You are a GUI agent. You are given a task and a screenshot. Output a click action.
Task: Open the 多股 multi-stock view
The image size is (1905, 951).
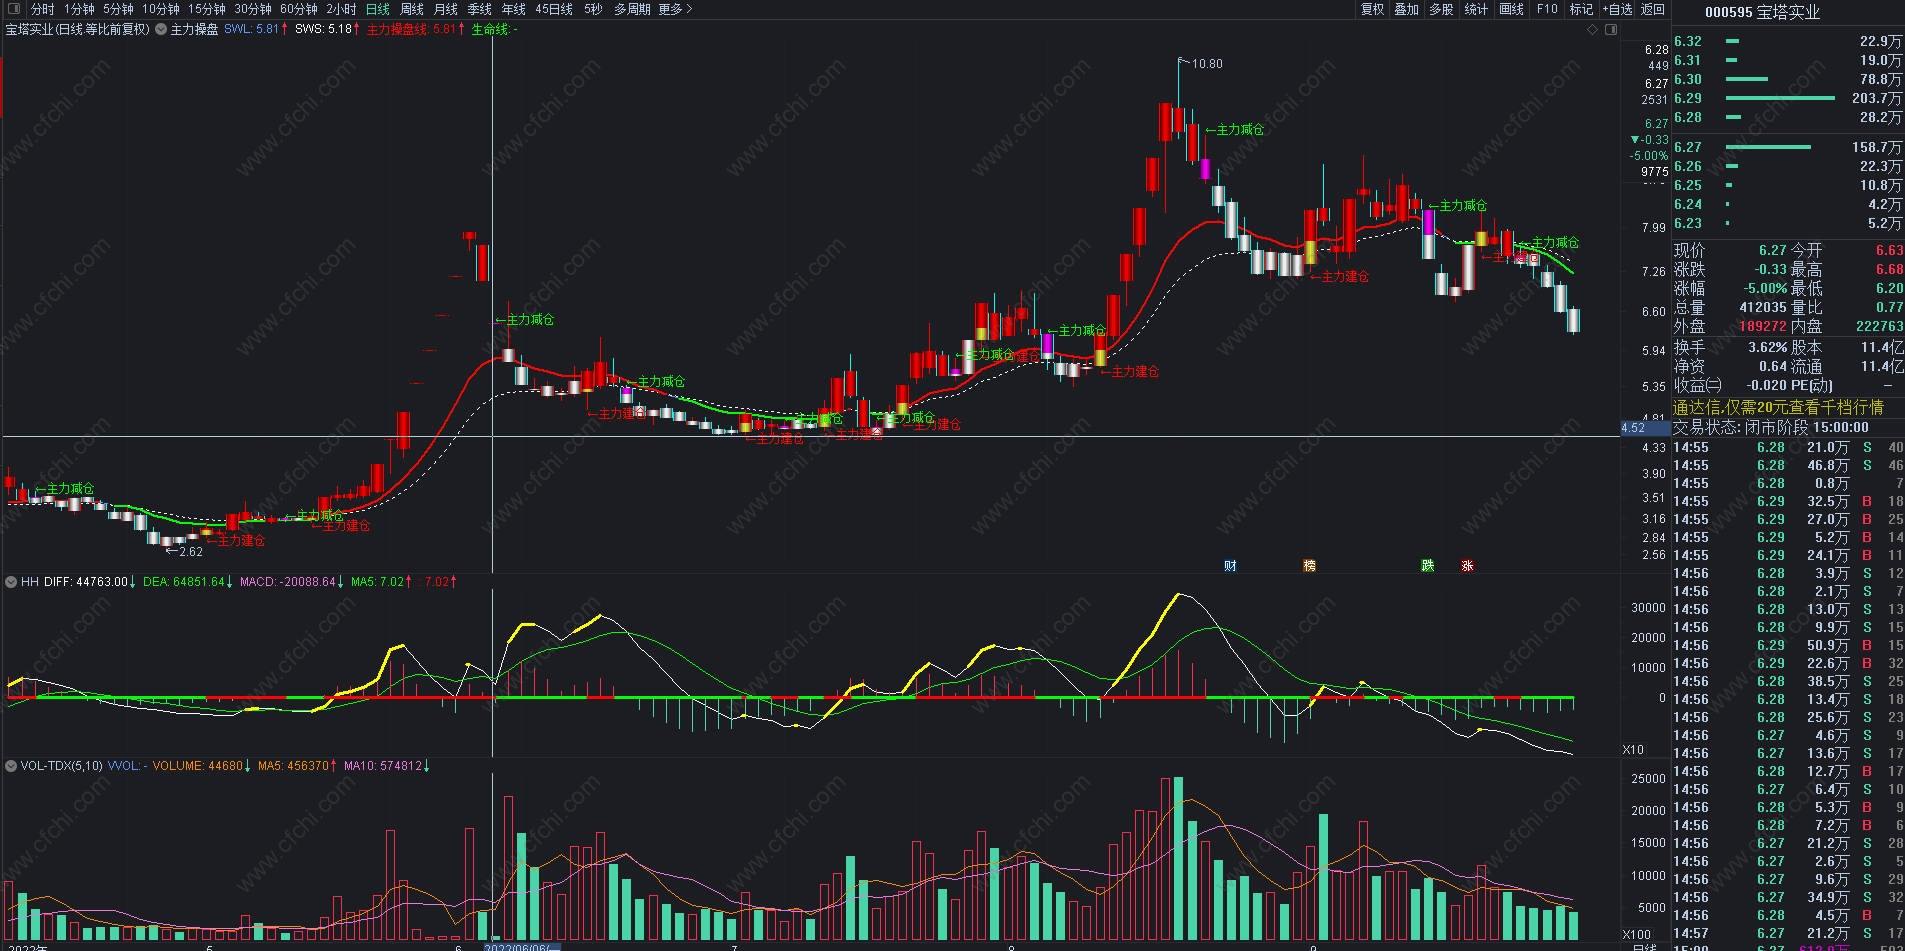pos(1441,9)
